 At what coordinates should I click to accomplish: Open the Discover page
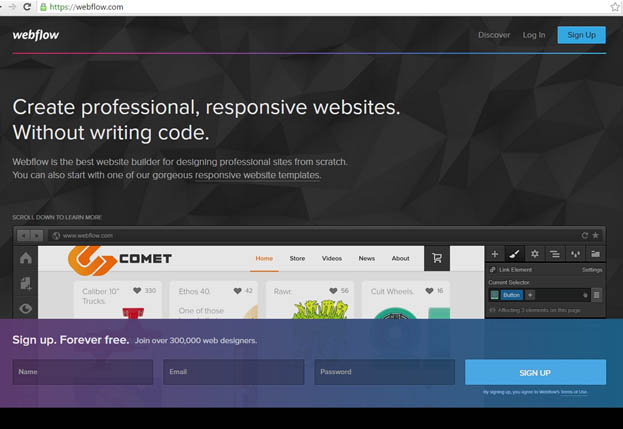[x=494, y=35]
